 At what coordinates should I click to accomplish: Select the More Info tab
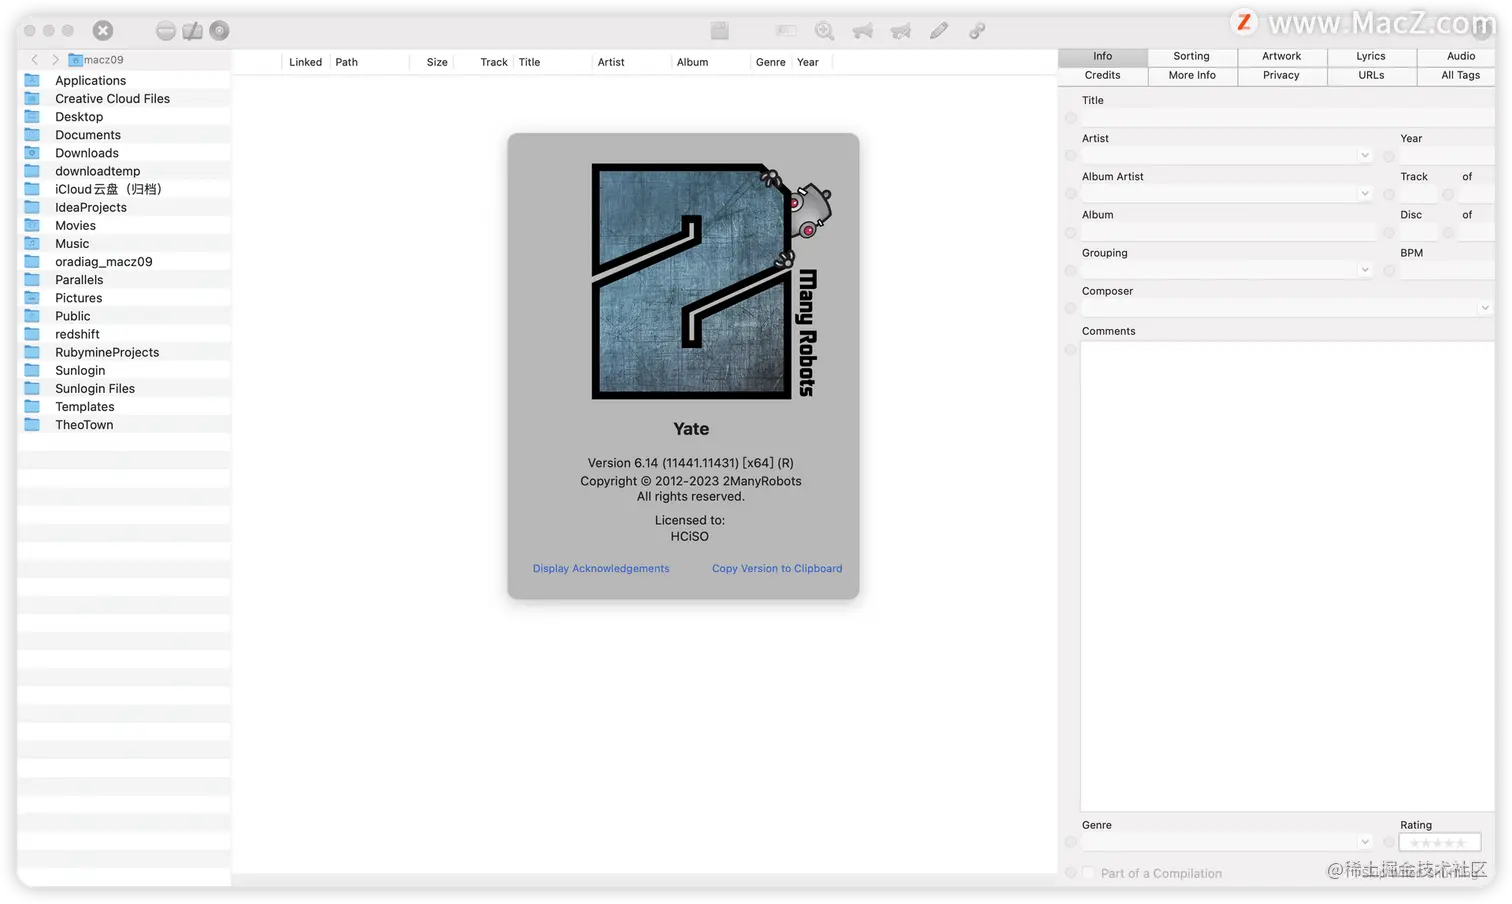[x=1192, y=75]
